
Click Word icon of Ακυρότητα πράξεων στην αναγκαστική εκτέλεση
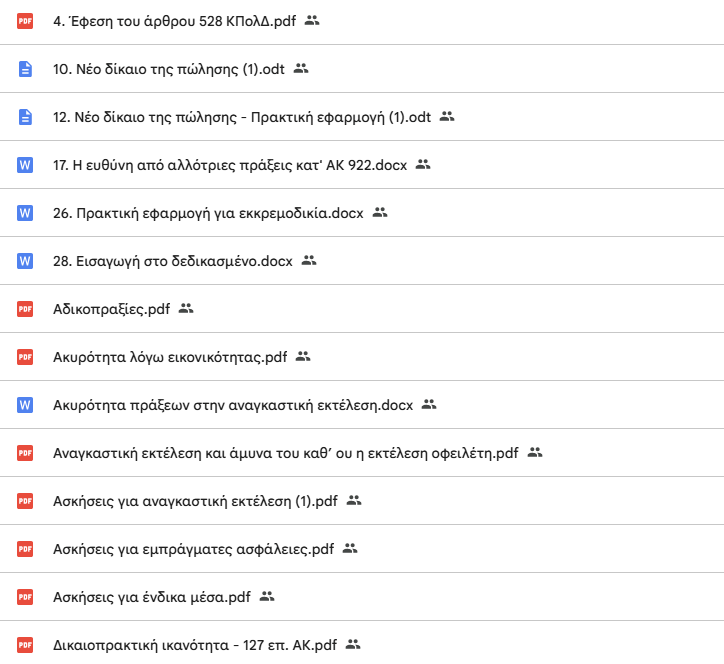[26, 405]
